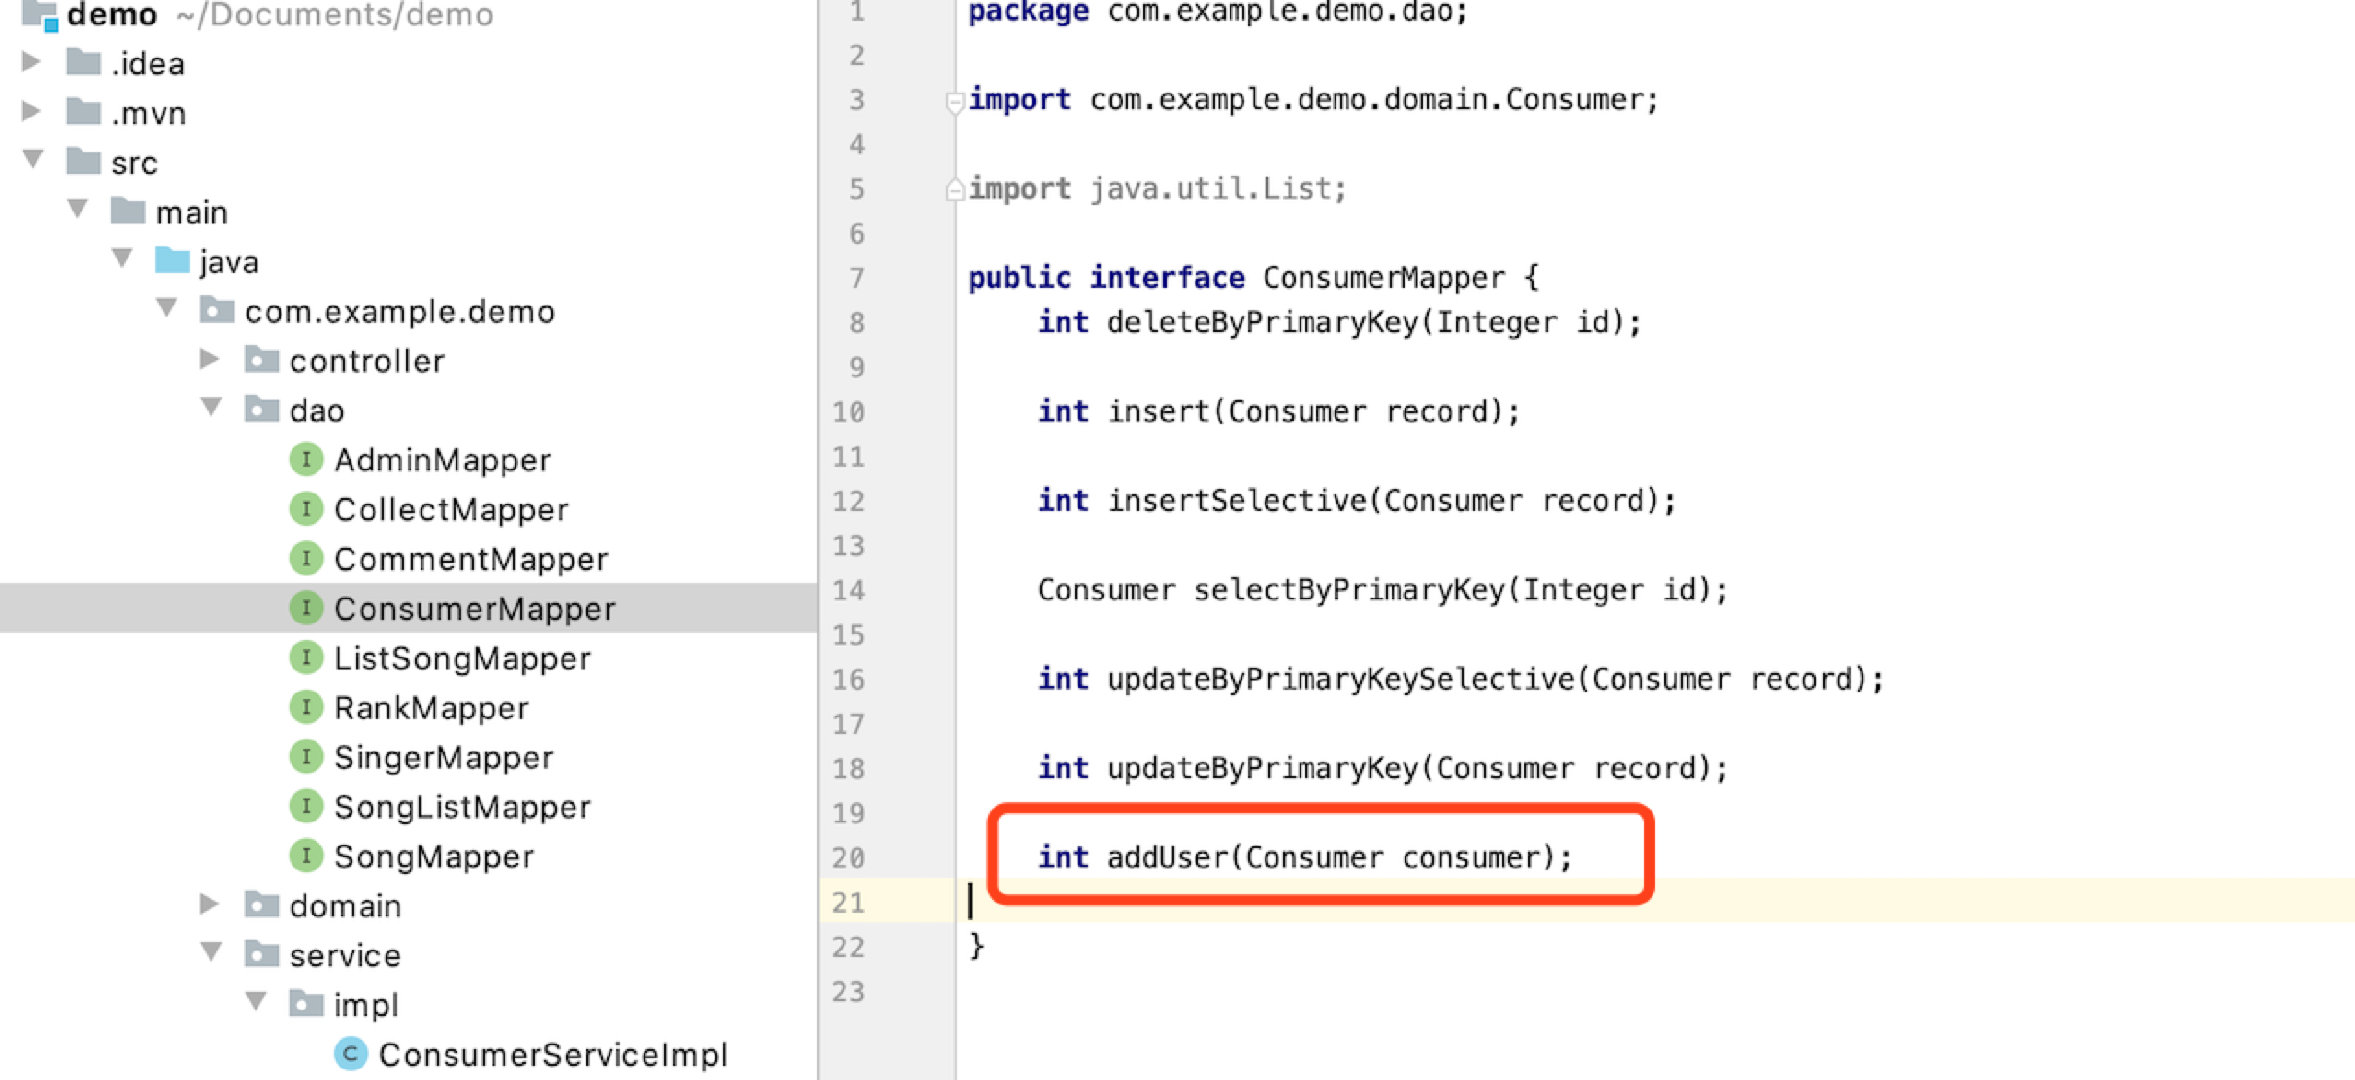2355x1080 pixels.
Task: Click the demo project module icon
Action: 40,14
